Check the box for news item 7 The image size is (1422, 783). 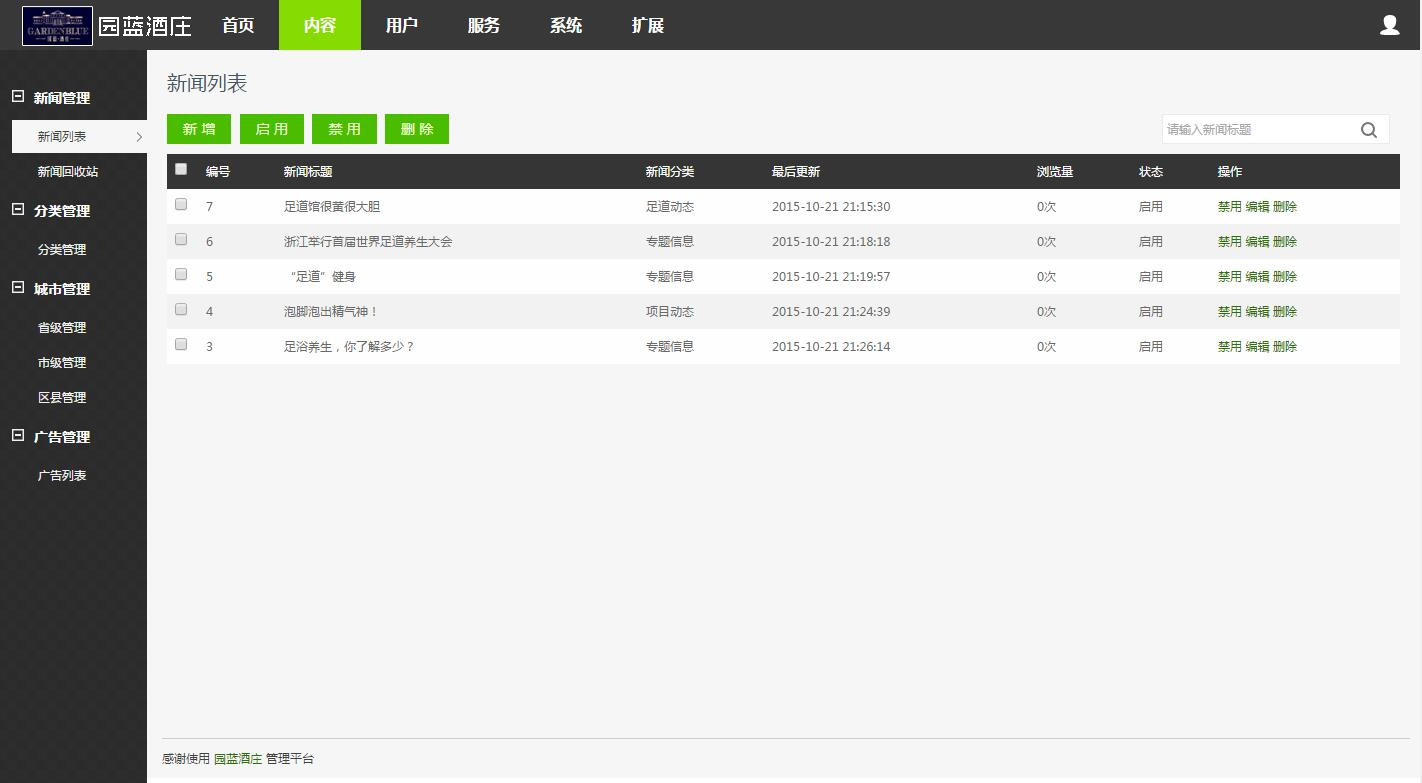coord(181,204)
